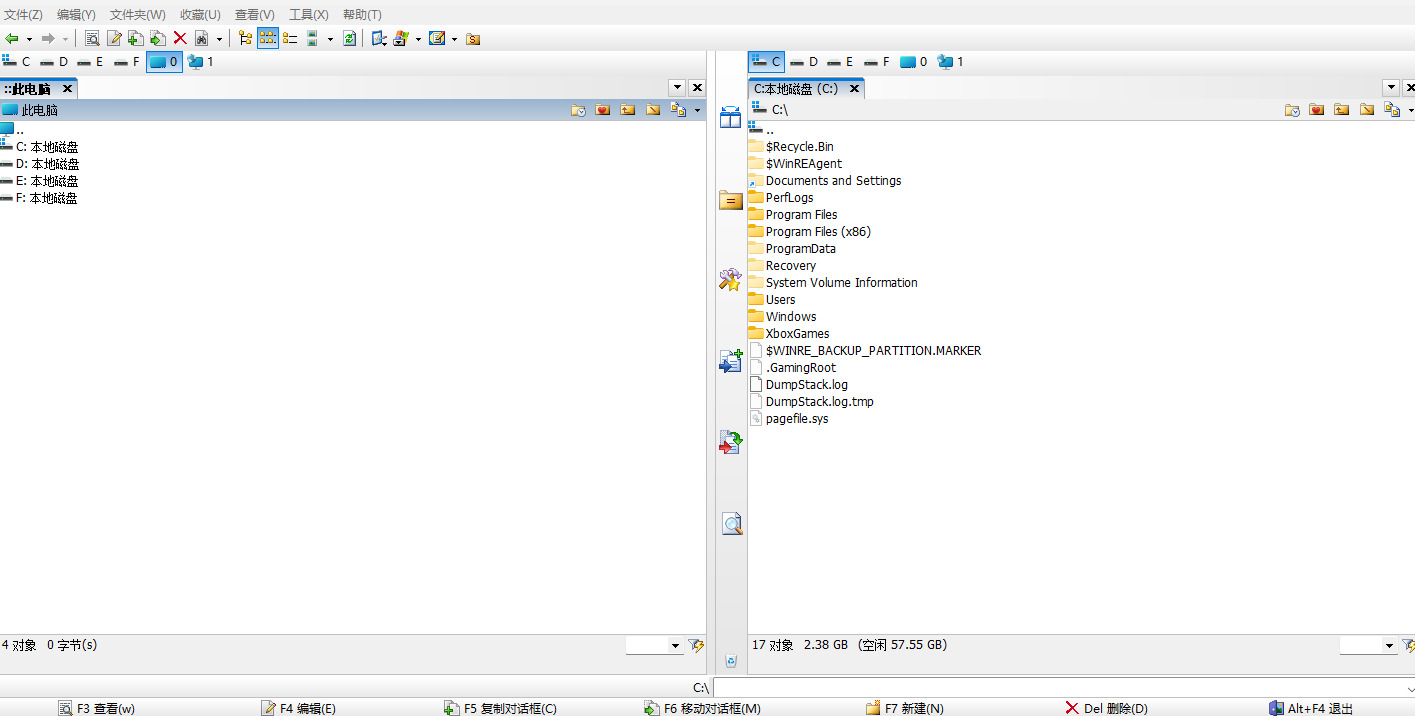Click the folder tree view icon
Image resolution: width=1415 pixels, height=716 pixels.
(x=245, y=38)
